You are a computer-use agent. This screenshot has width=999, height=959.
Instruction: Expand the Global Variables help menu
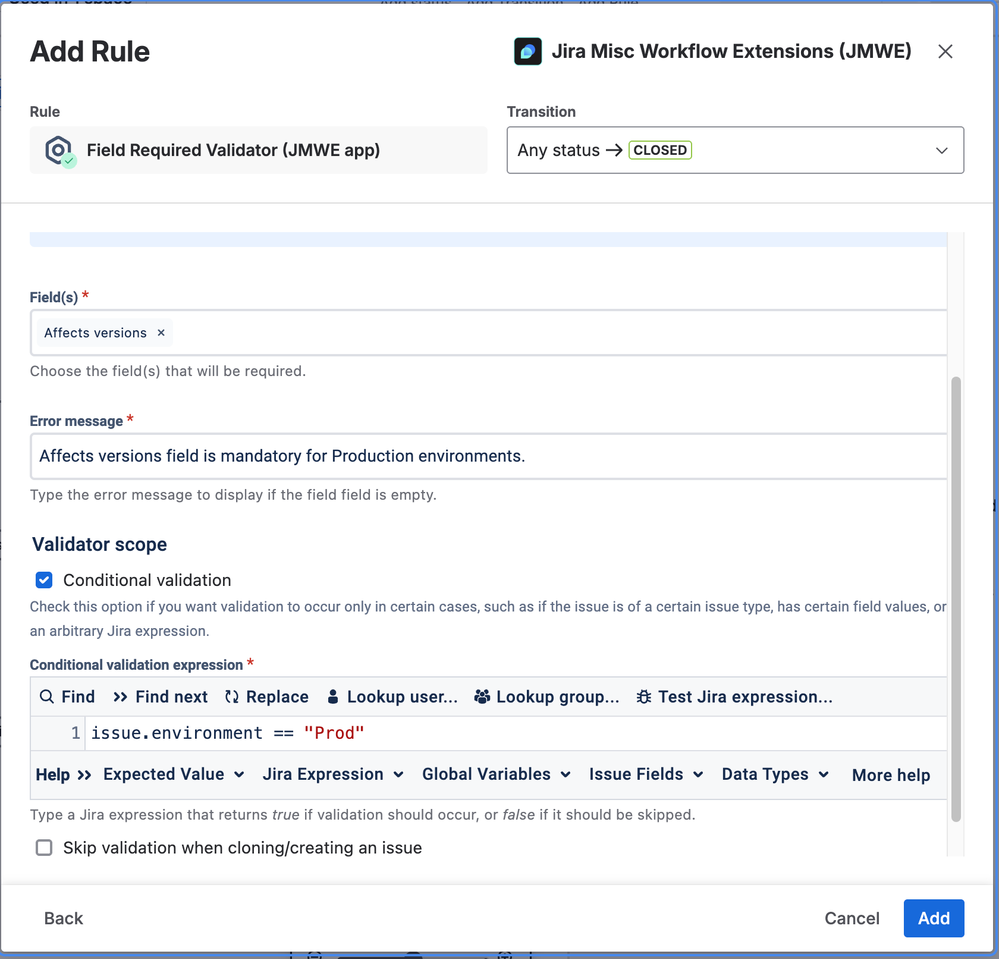point(496,774)
